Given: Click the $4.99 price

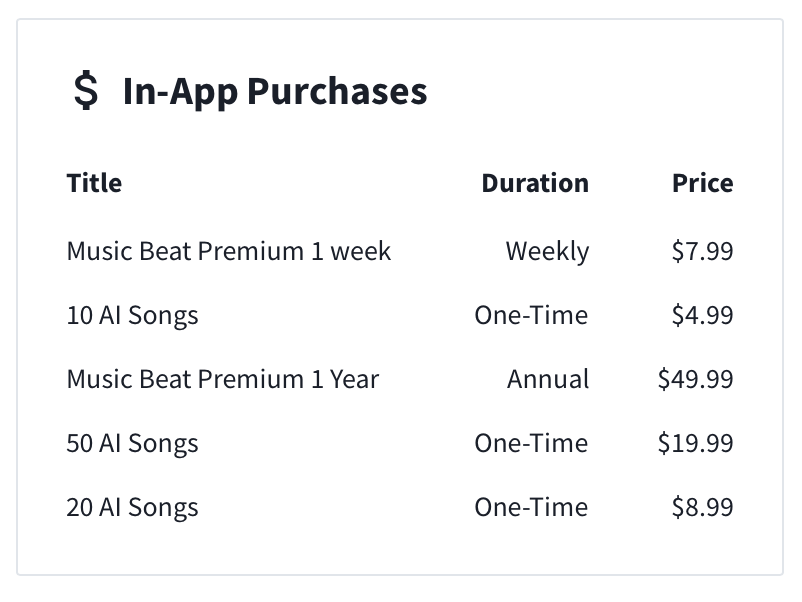Looking at the screenshot, I should [702, 315].
